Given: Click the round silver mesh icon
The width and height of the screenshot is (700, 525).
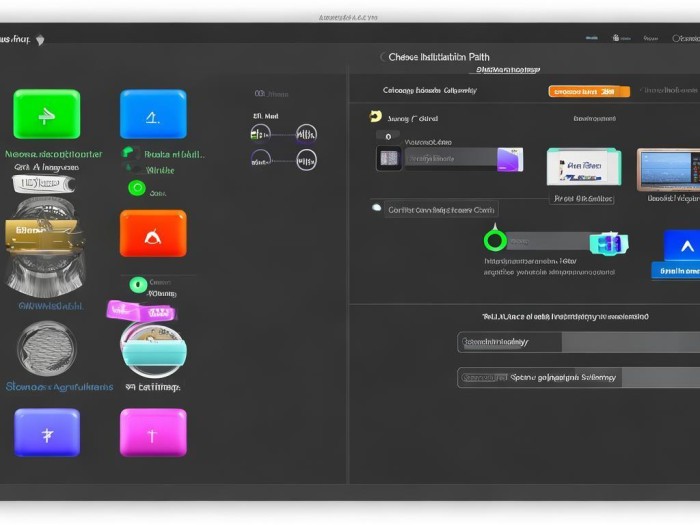Looking at the screenshot, I should [x=46, y=348].
